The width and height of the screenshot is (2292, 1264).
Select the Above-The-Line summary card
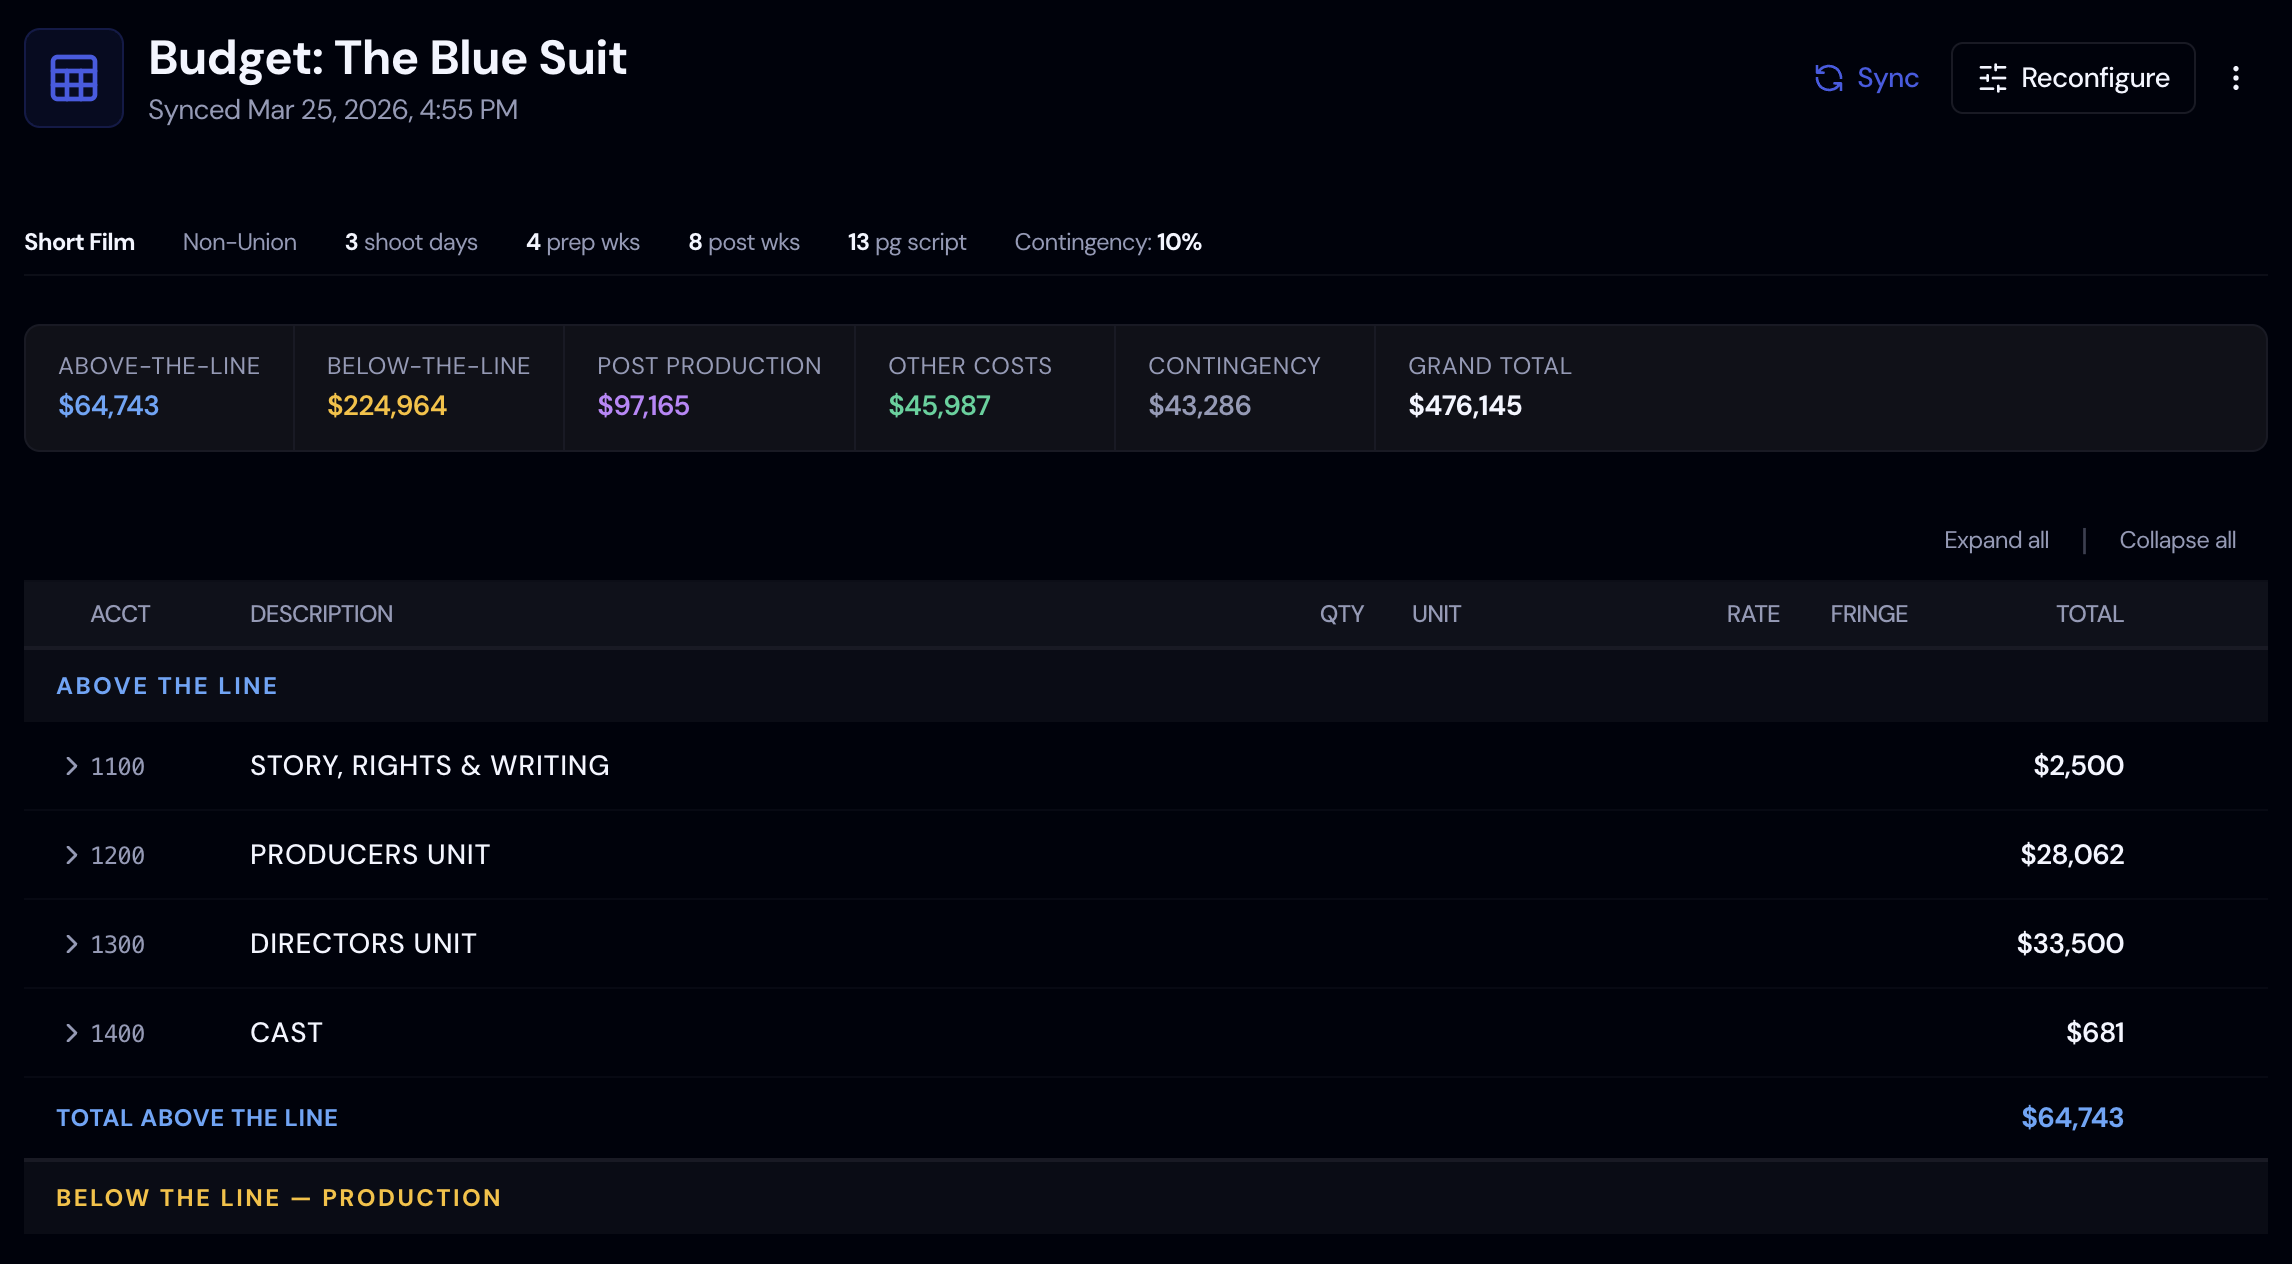159,387
